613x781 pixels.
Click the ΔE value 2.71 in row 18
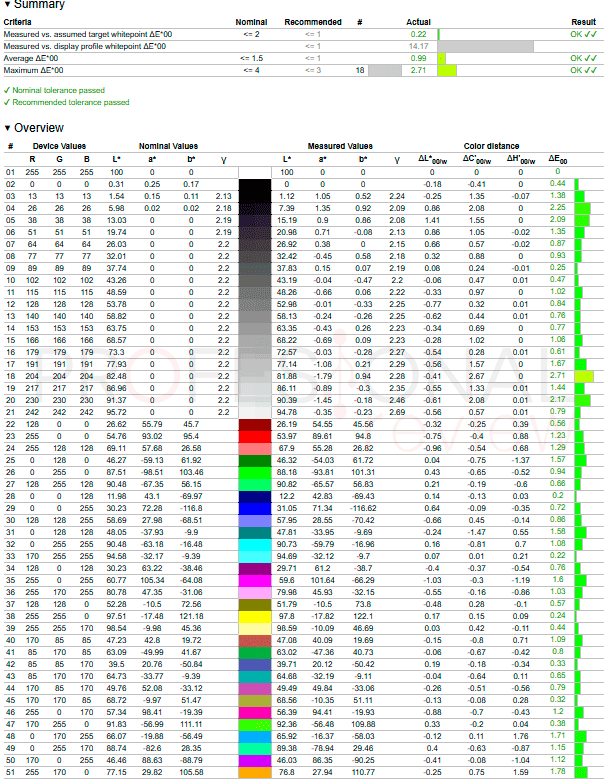point(558,376)
